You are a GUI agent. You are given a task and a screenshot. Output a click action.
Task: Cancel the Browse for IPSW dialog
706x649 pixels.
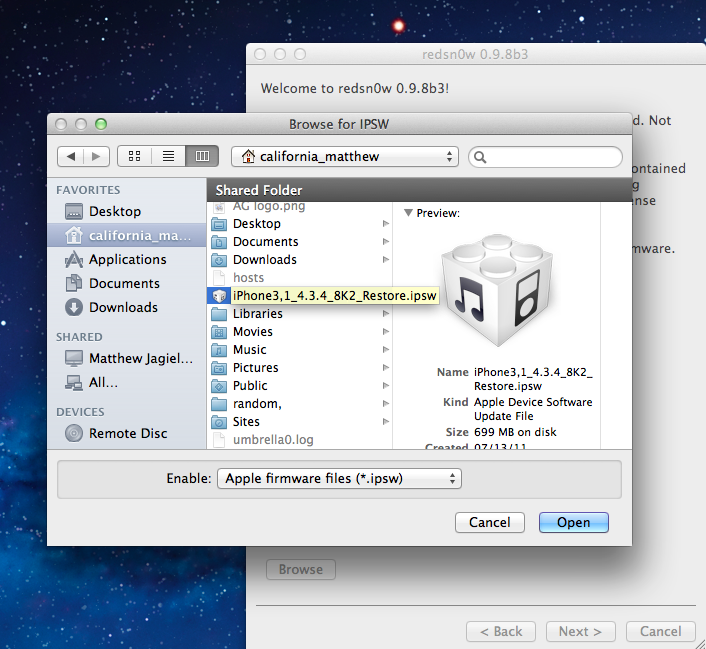click(x=489, y=522)
